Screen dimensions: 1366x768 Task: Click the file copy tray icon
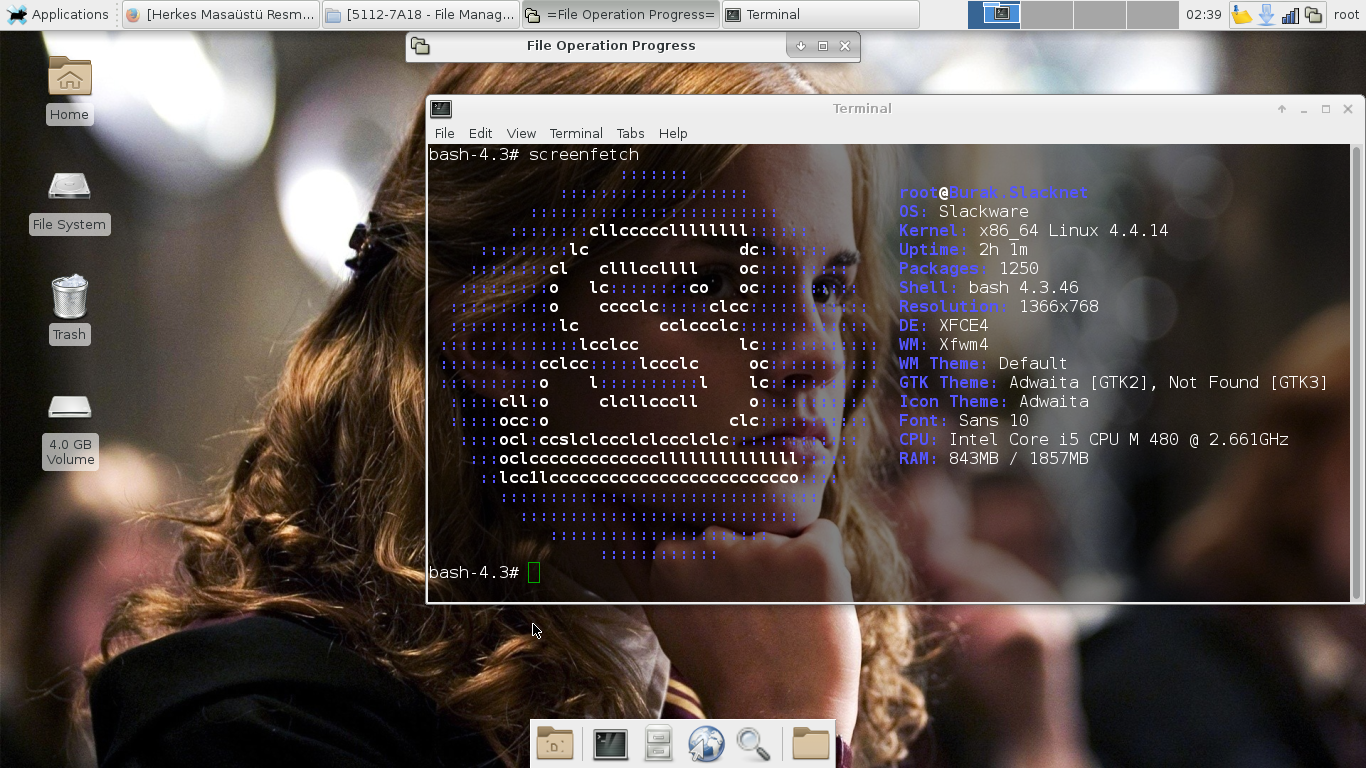(x=1313, y=15)
